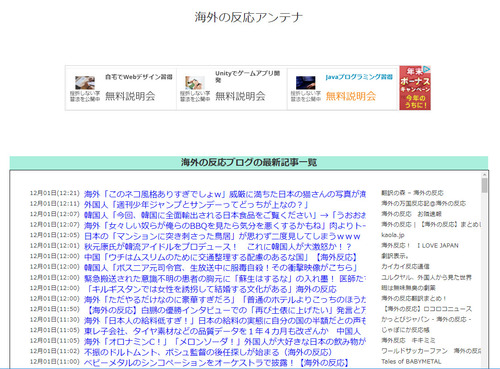Click the timestamp 12月01日(12:05)
The width and height of the screenshot is (500, 369).
[55, 235]
